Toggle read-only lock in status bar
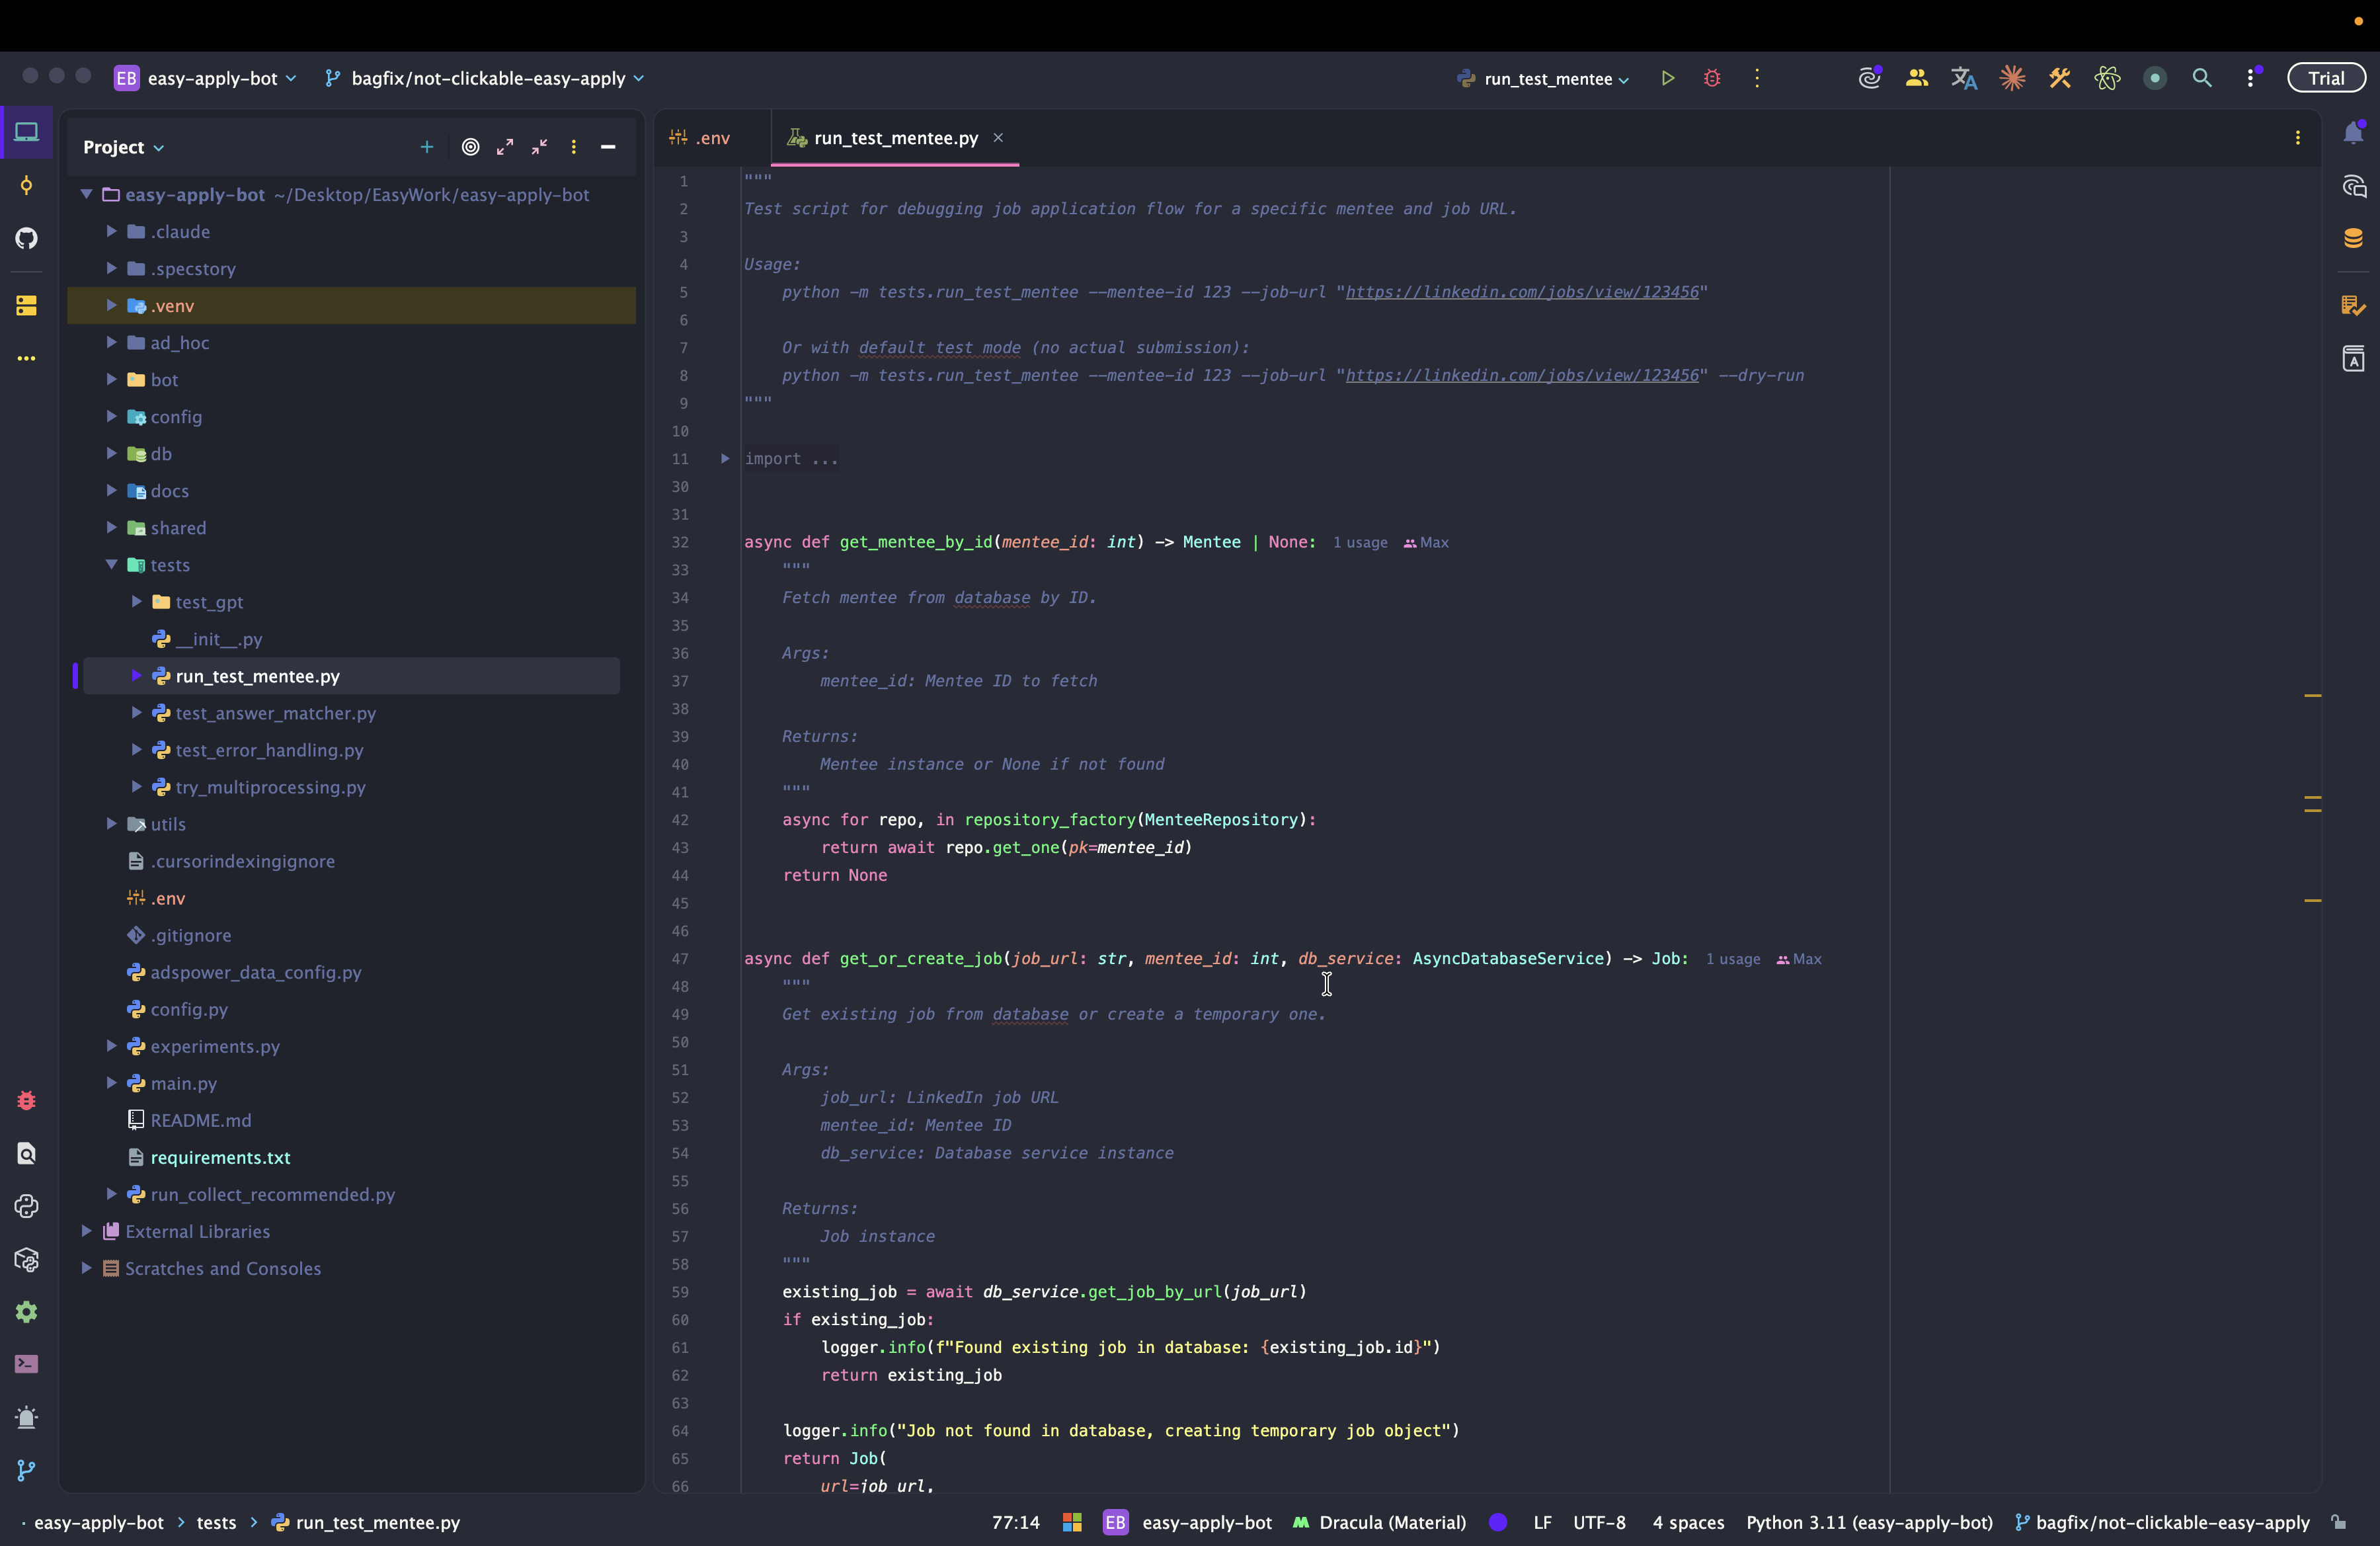The height and width of the screenshot is (1546, 2380). (x=2338, y=1522)
